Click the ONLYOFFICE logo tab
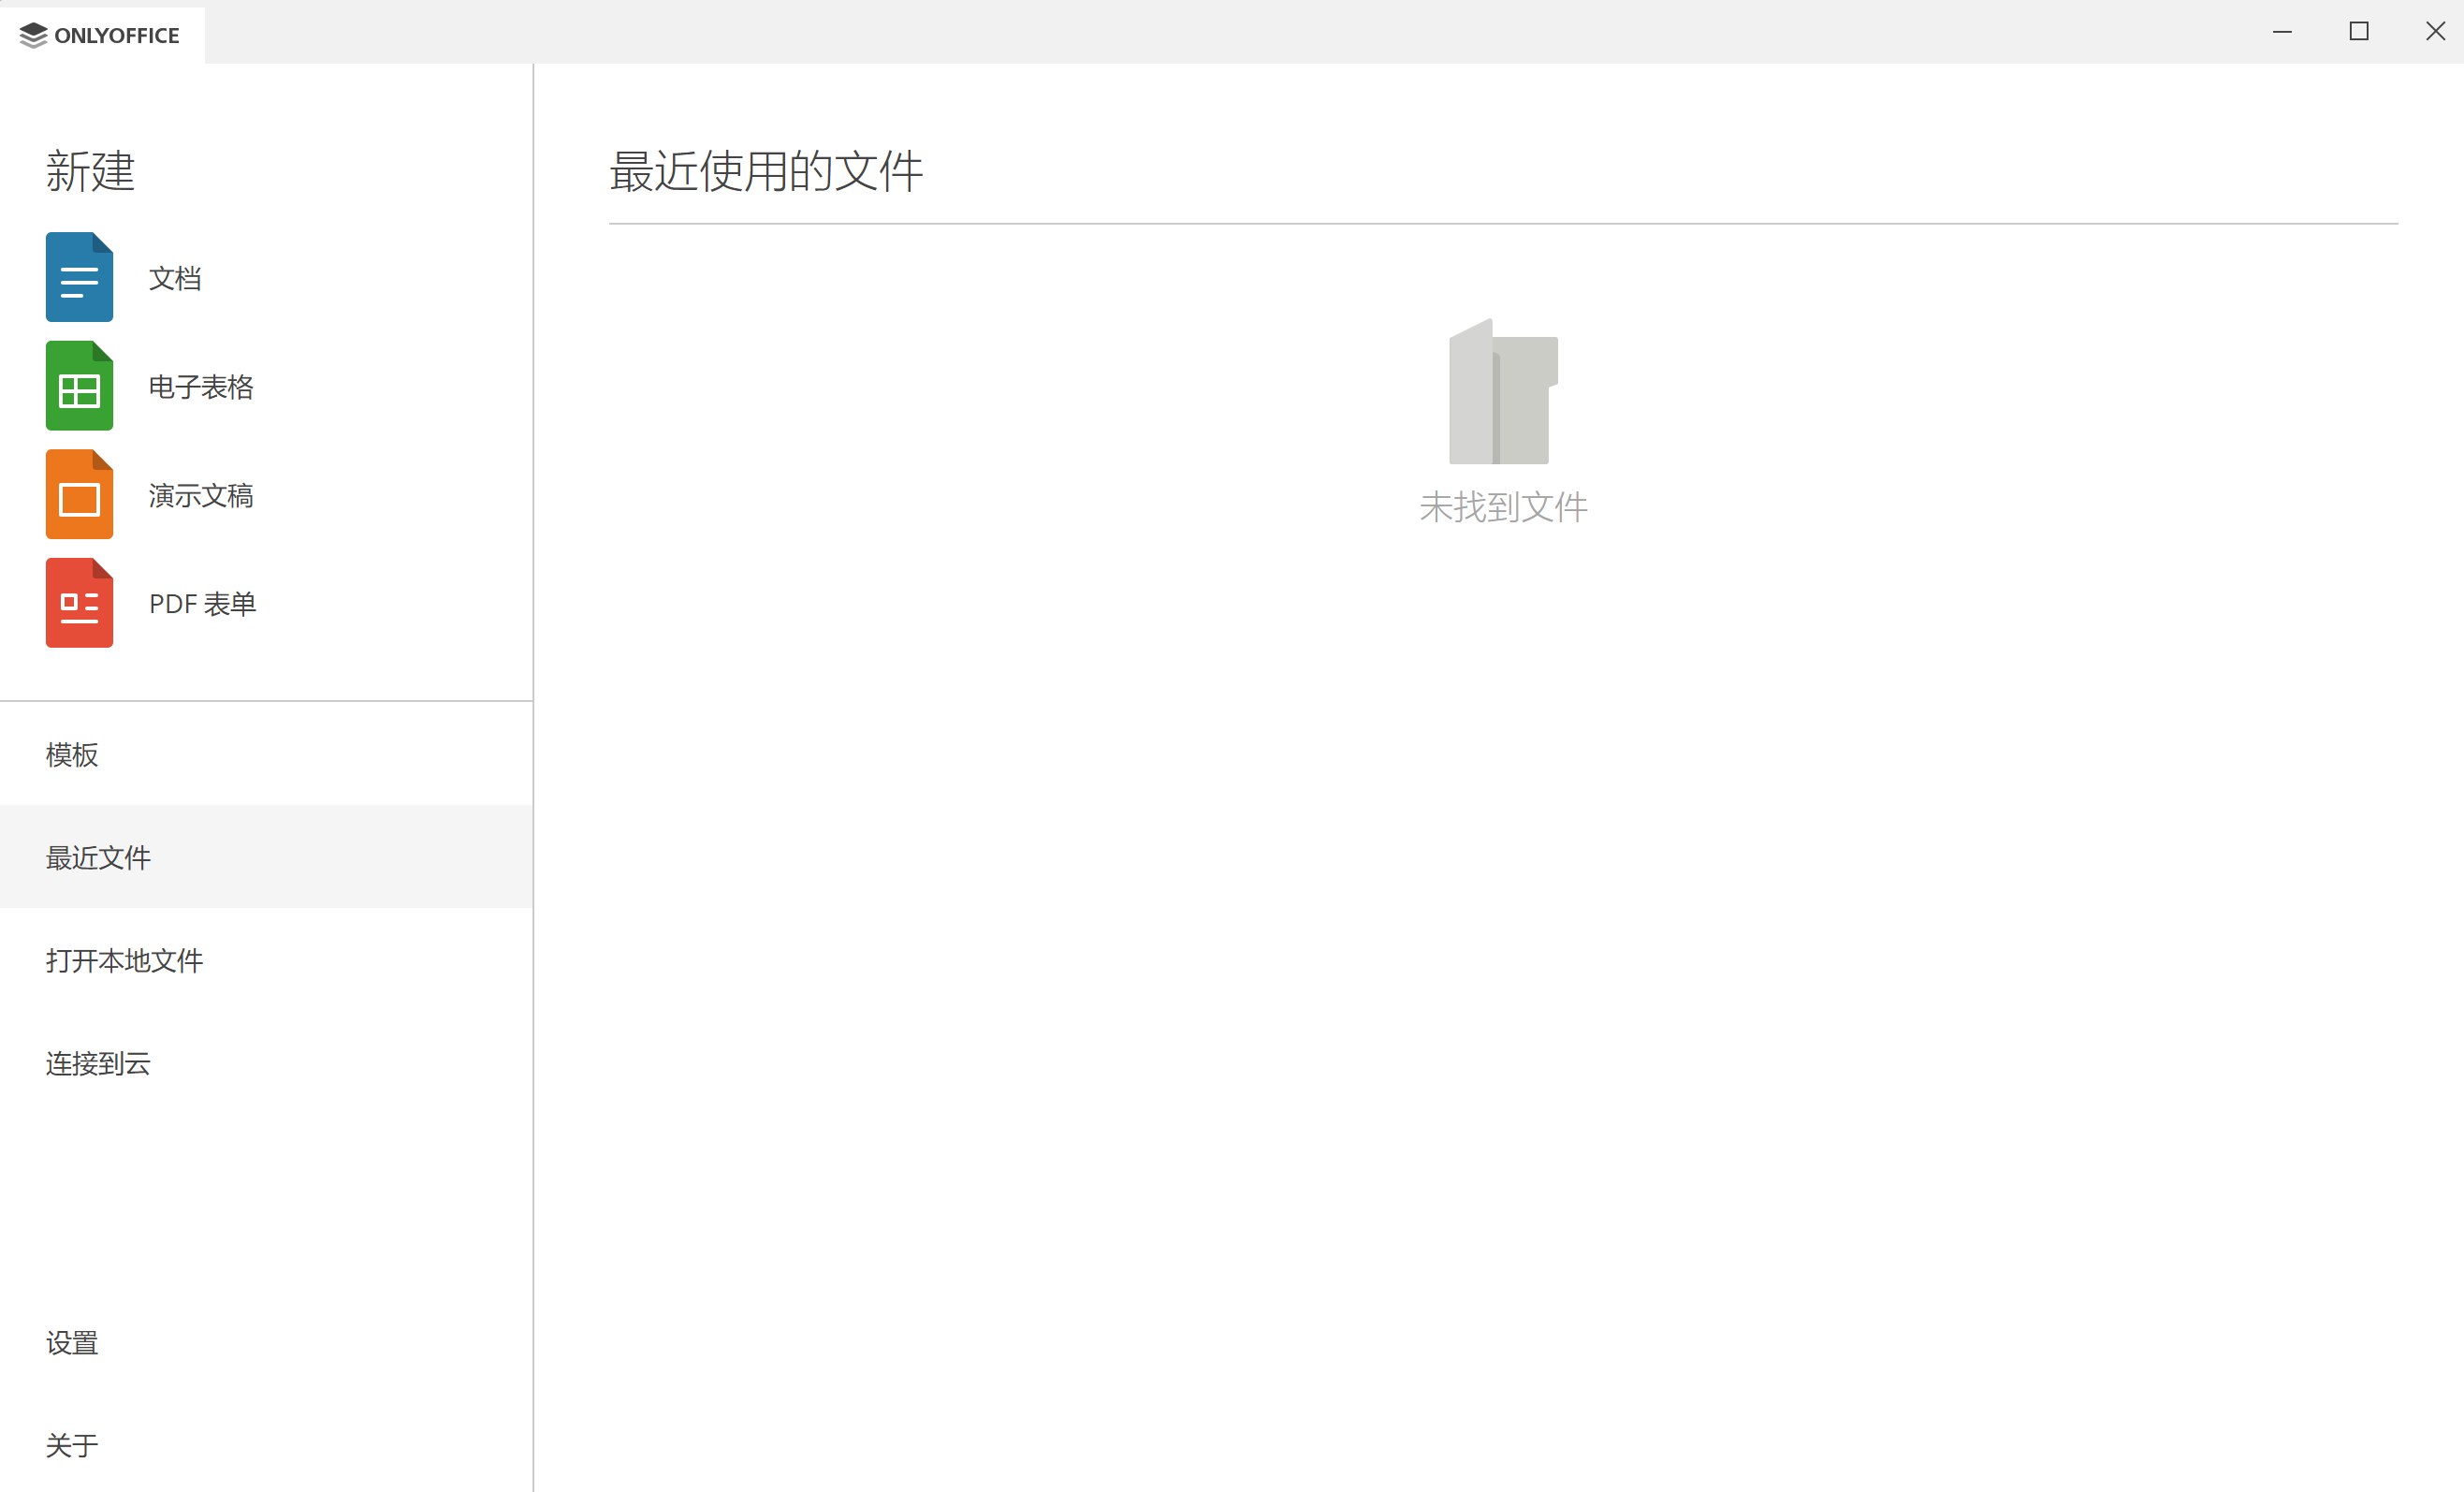 pos(101,35)
